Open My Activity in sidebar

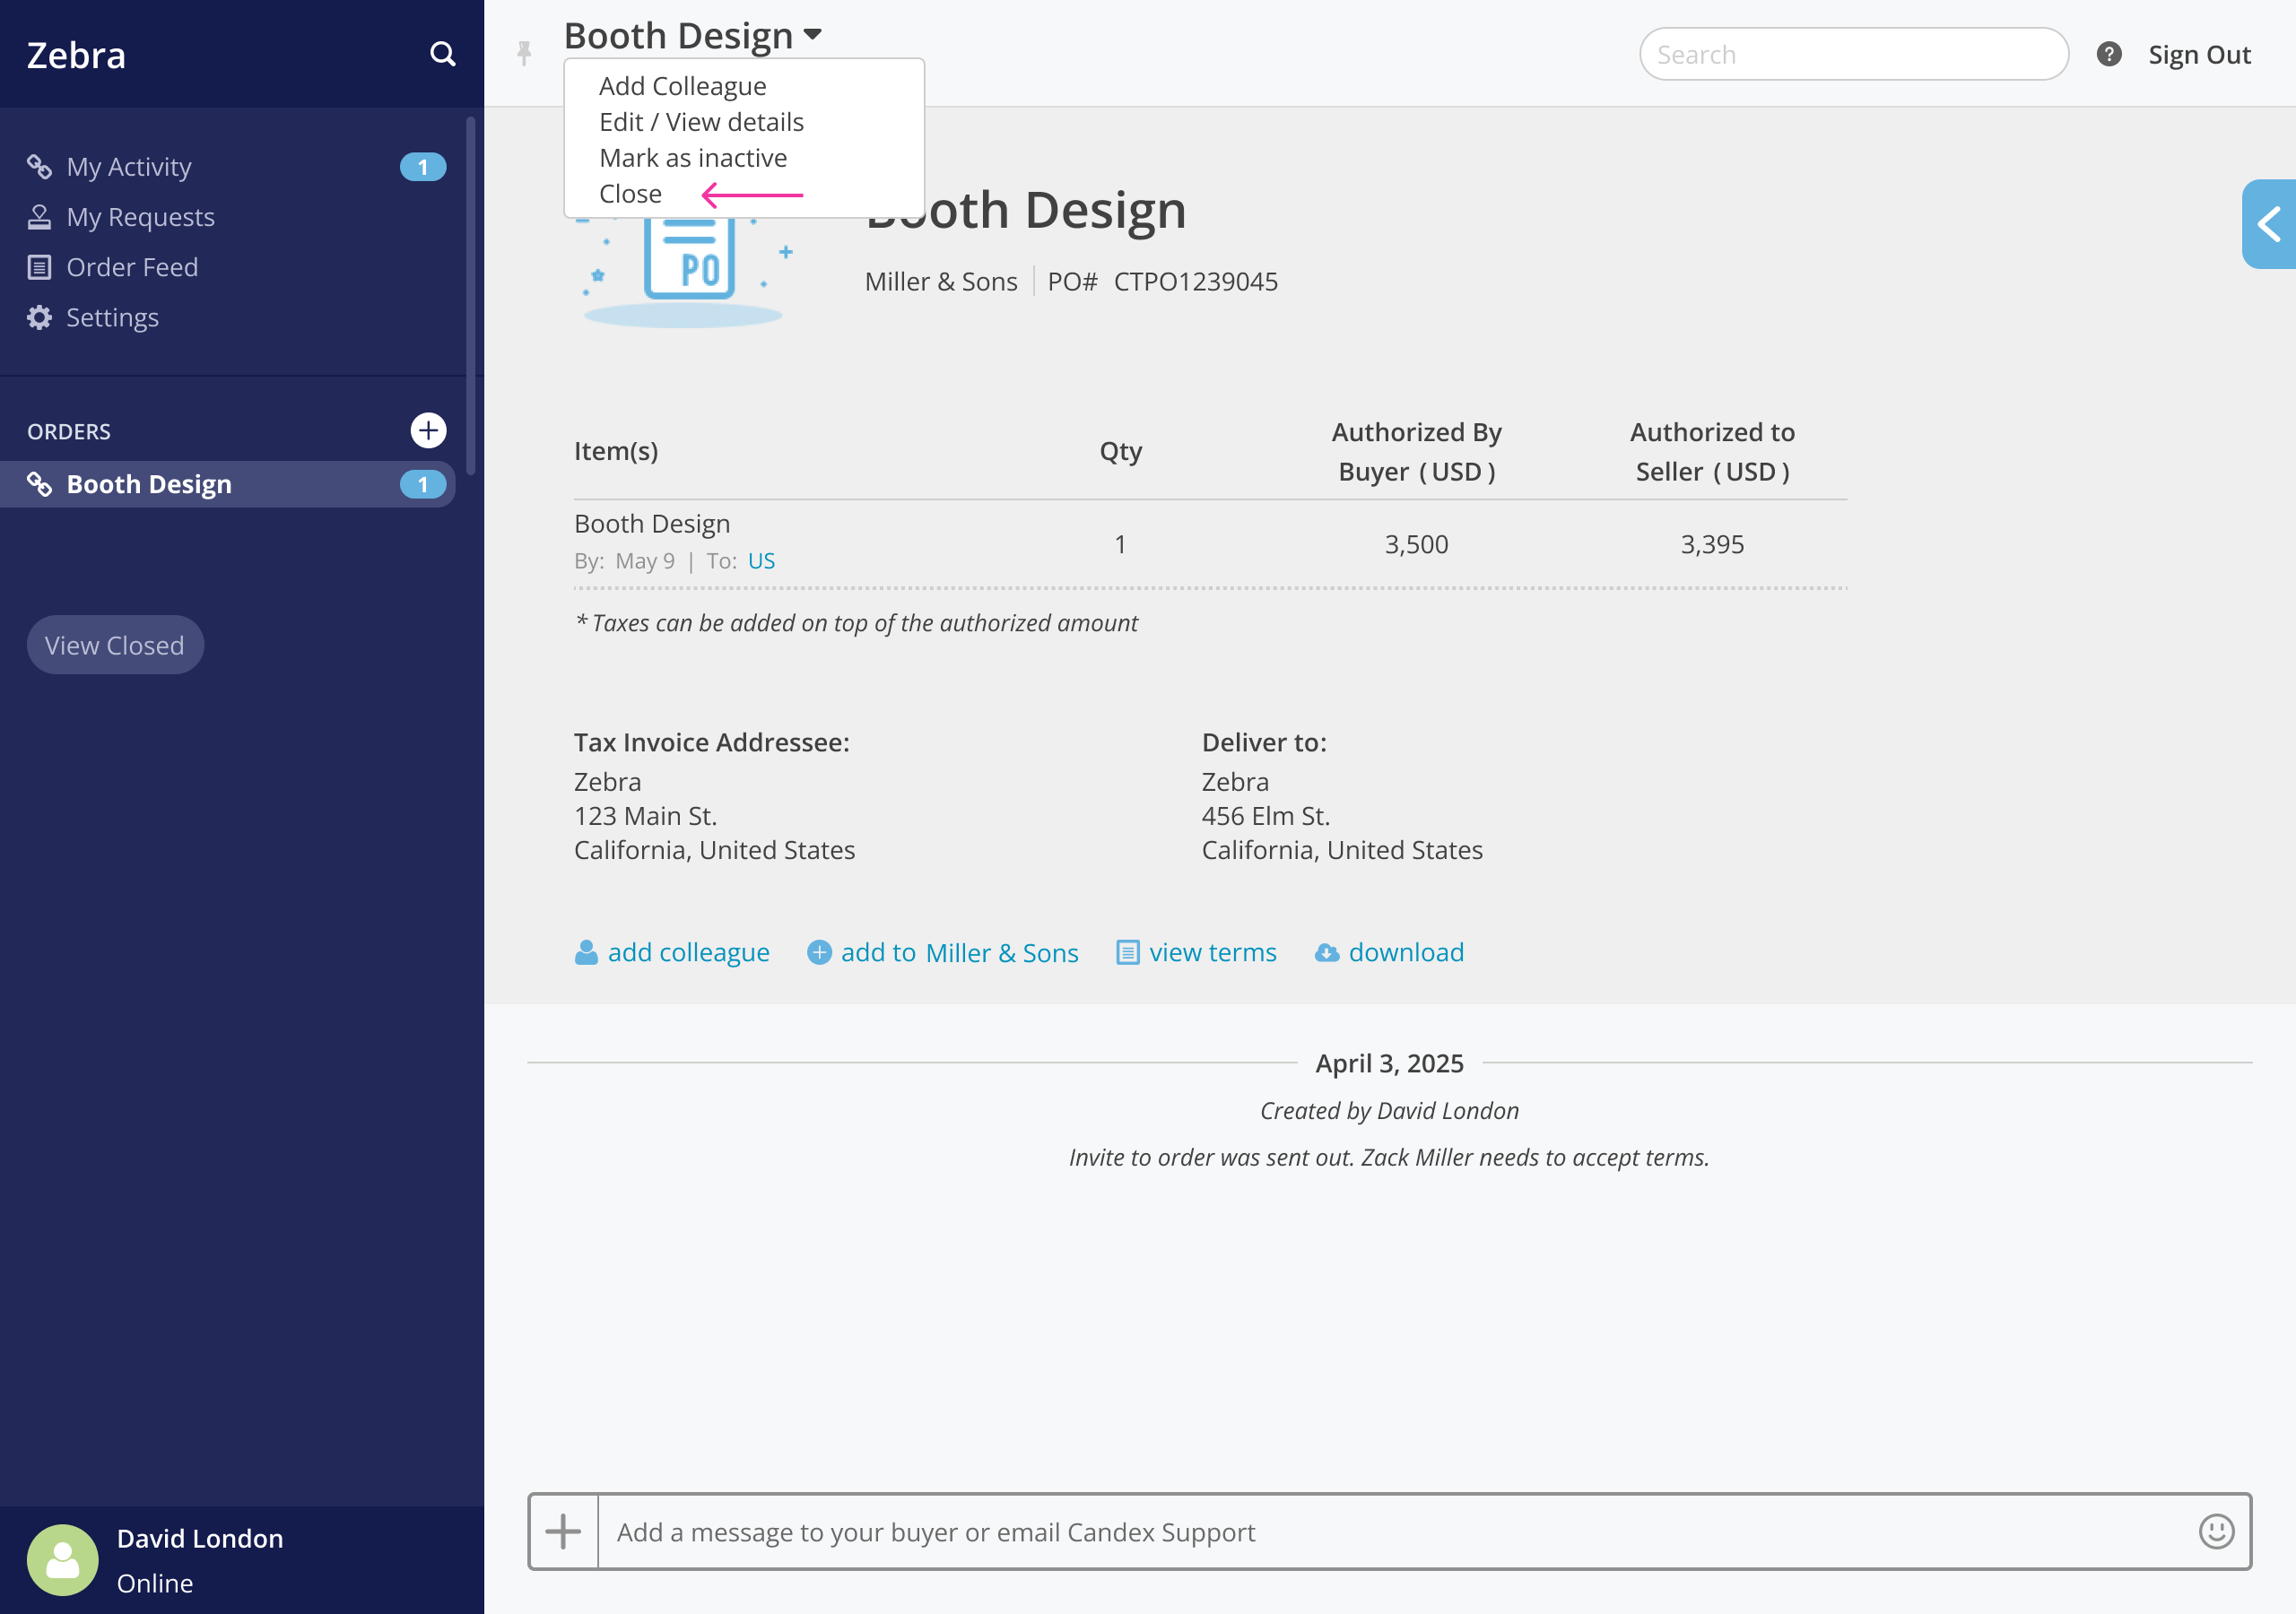coord(129,167)
